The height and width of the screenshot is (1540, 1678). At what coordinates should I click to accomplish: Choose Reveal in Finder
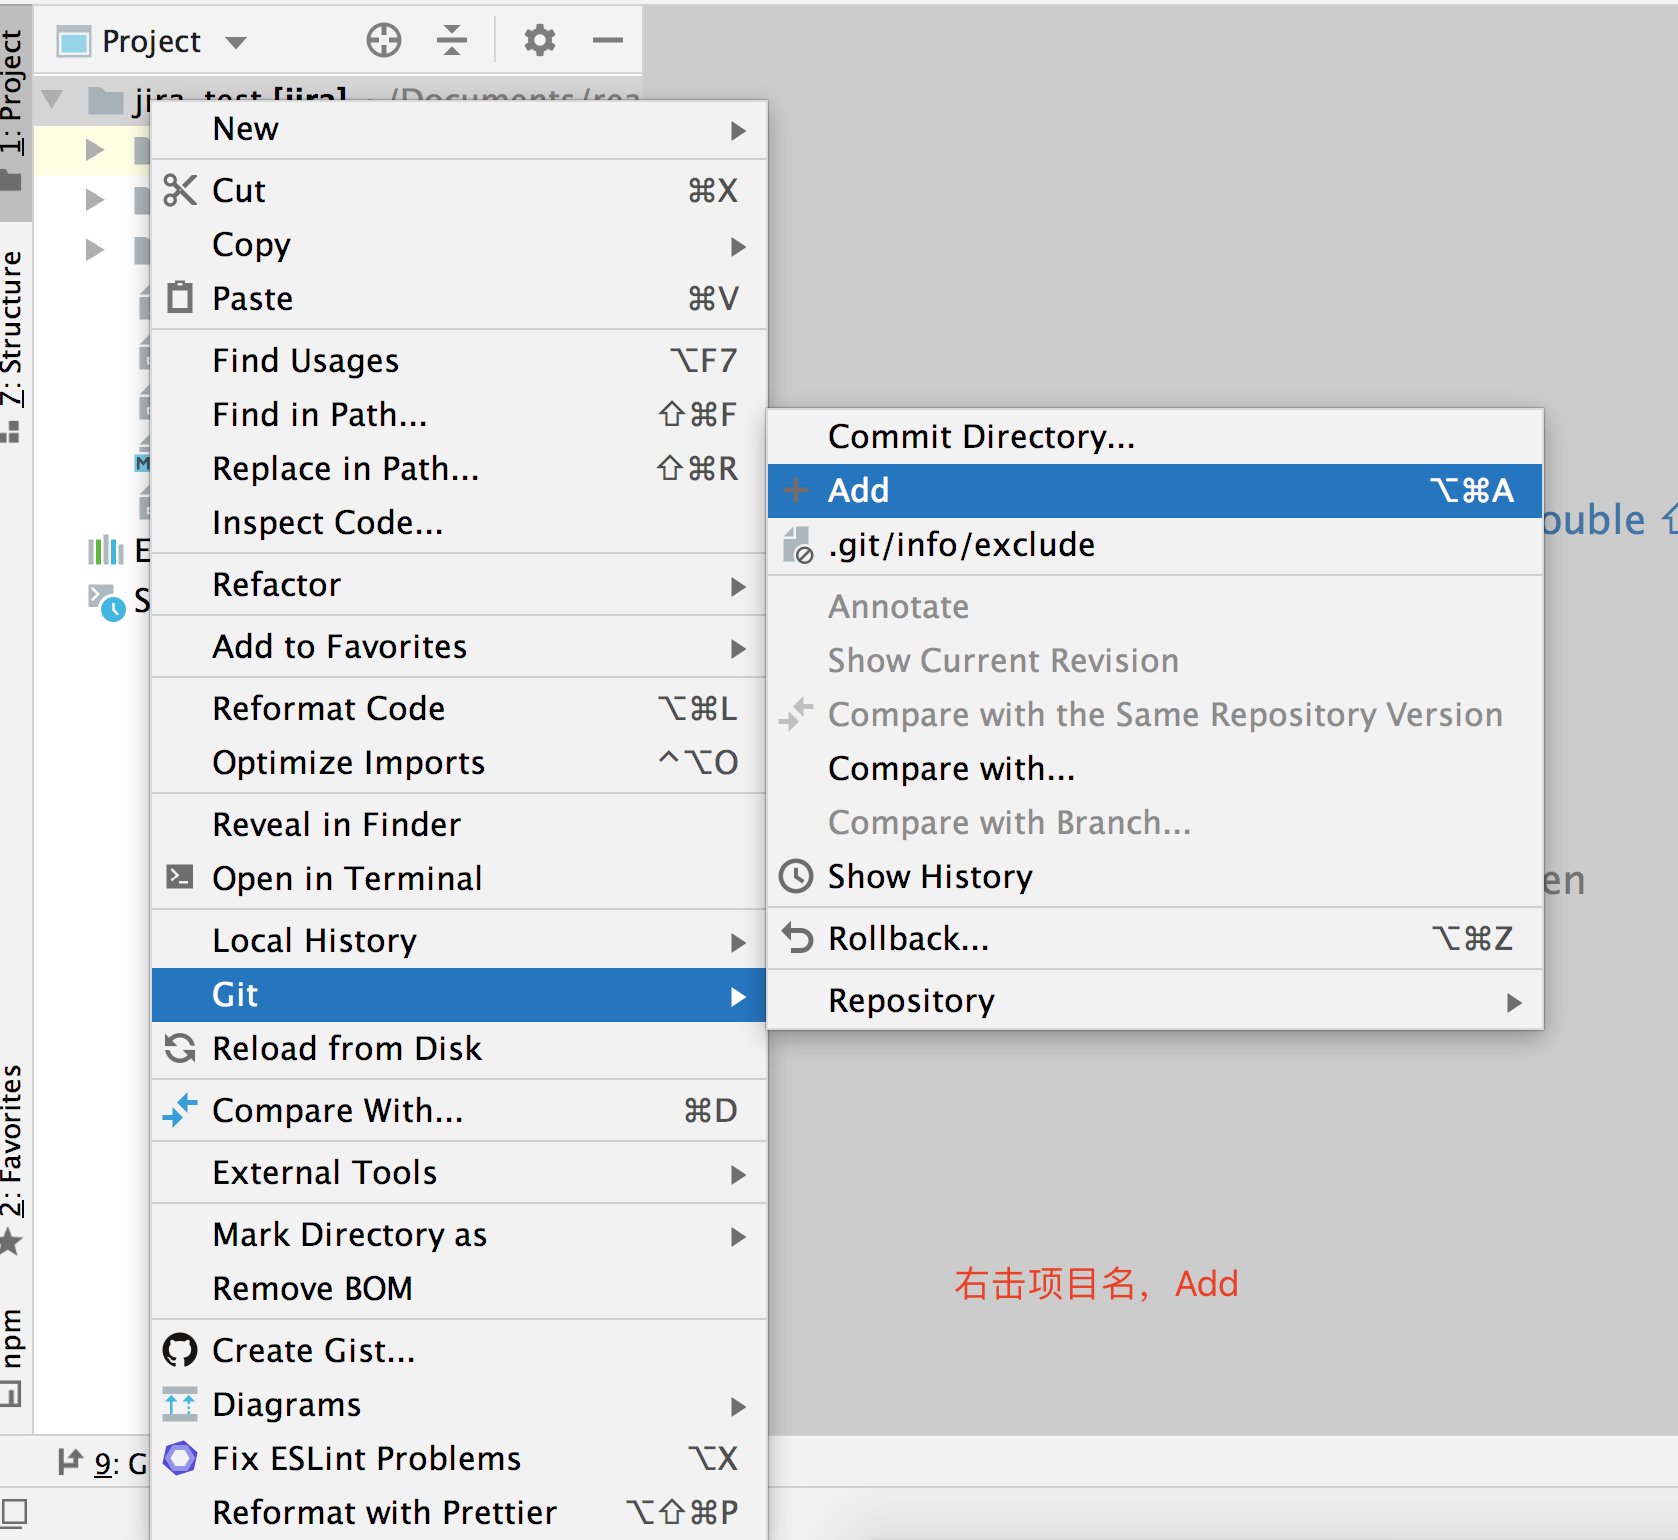coord(459,824)
